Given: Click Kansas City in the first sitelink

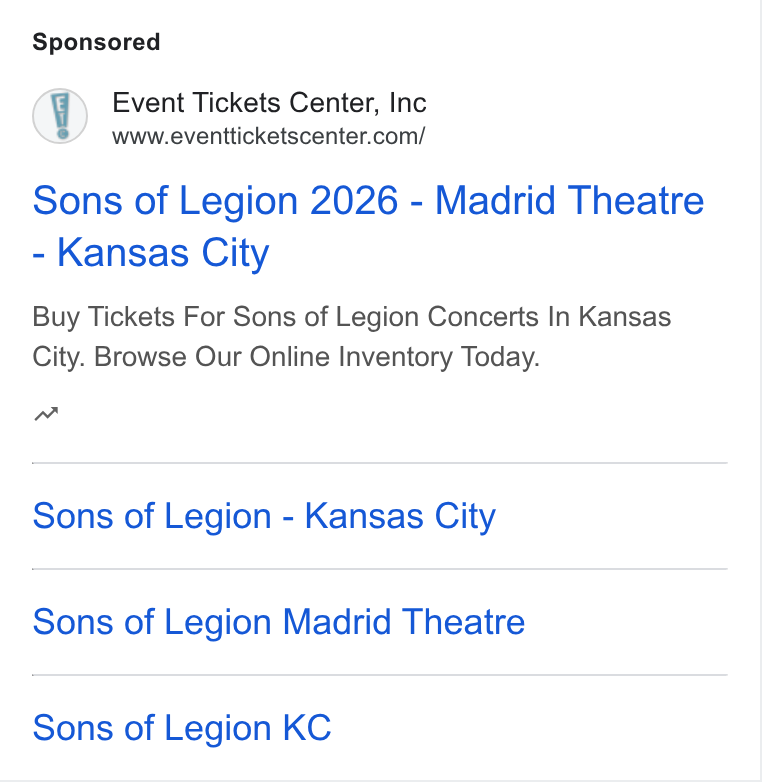Looking at the screenshot, I should pos(400,516).
